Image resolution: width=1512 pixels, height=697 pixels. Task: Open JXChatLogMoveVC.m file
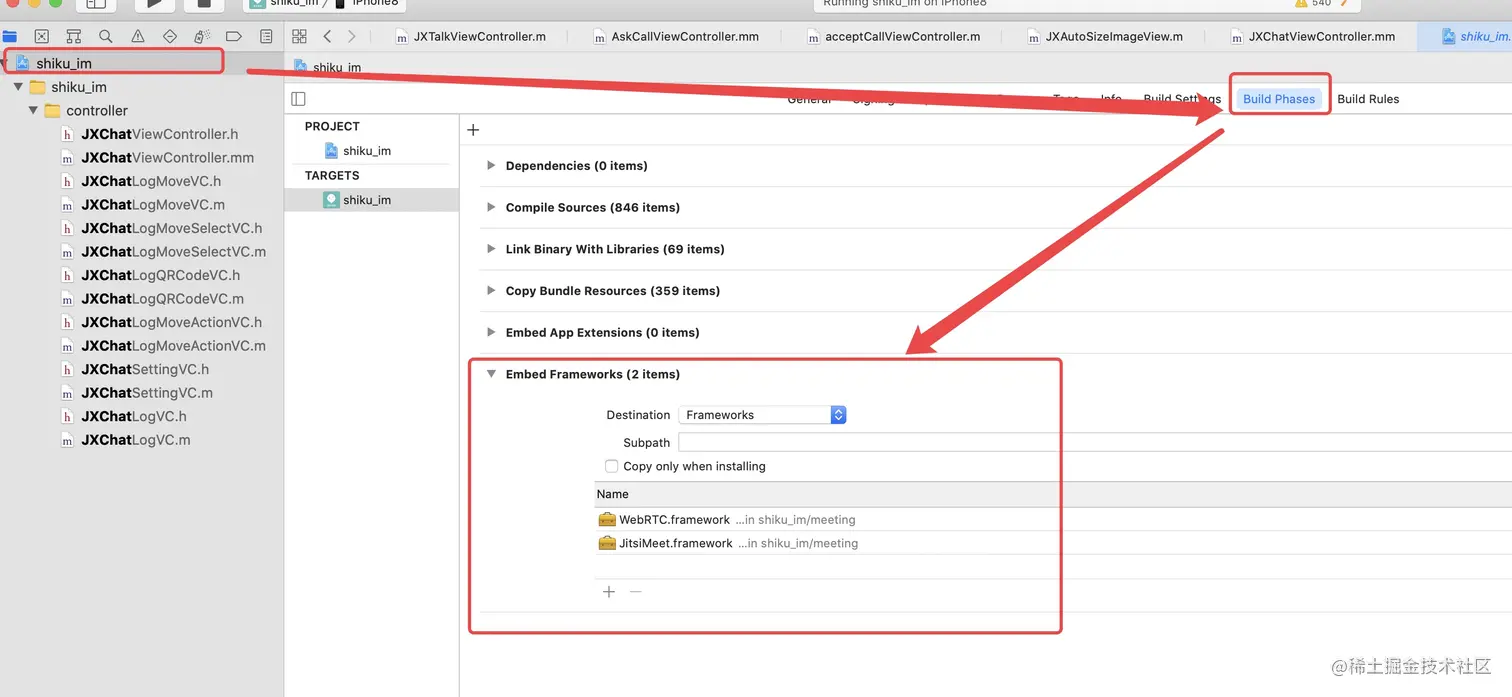coord(153,204)
